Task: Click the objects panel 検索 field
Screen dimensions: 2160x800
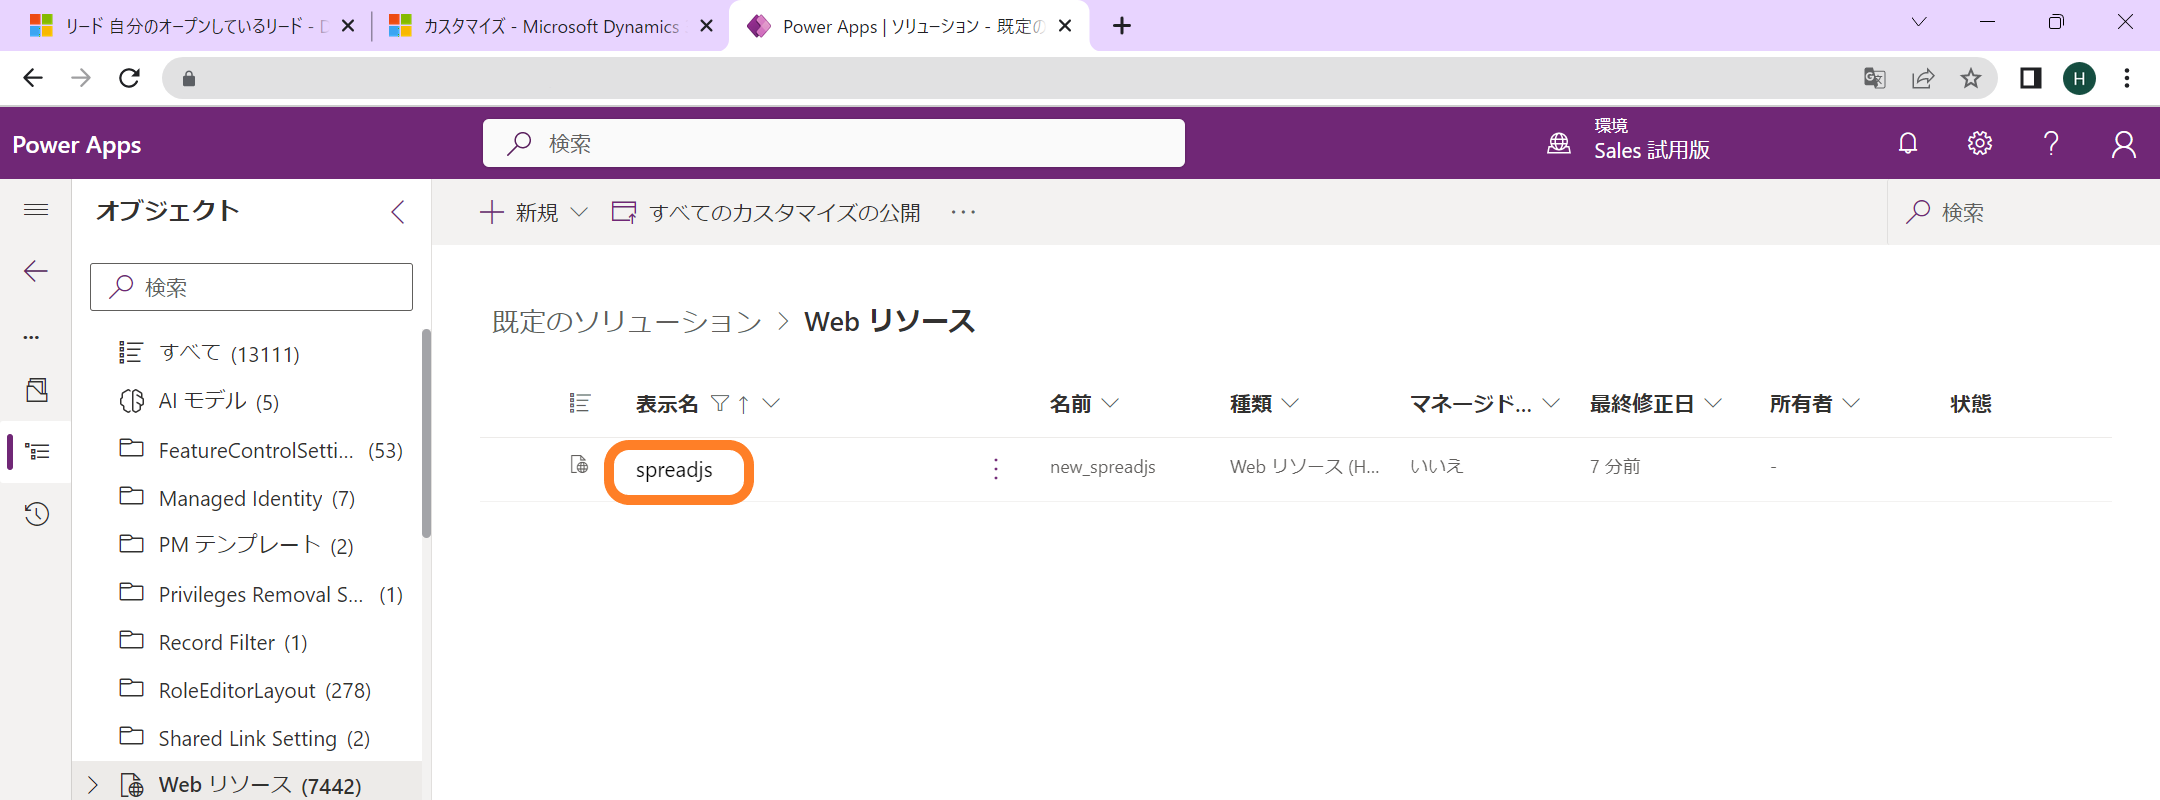Action: [x=251, y=287]
